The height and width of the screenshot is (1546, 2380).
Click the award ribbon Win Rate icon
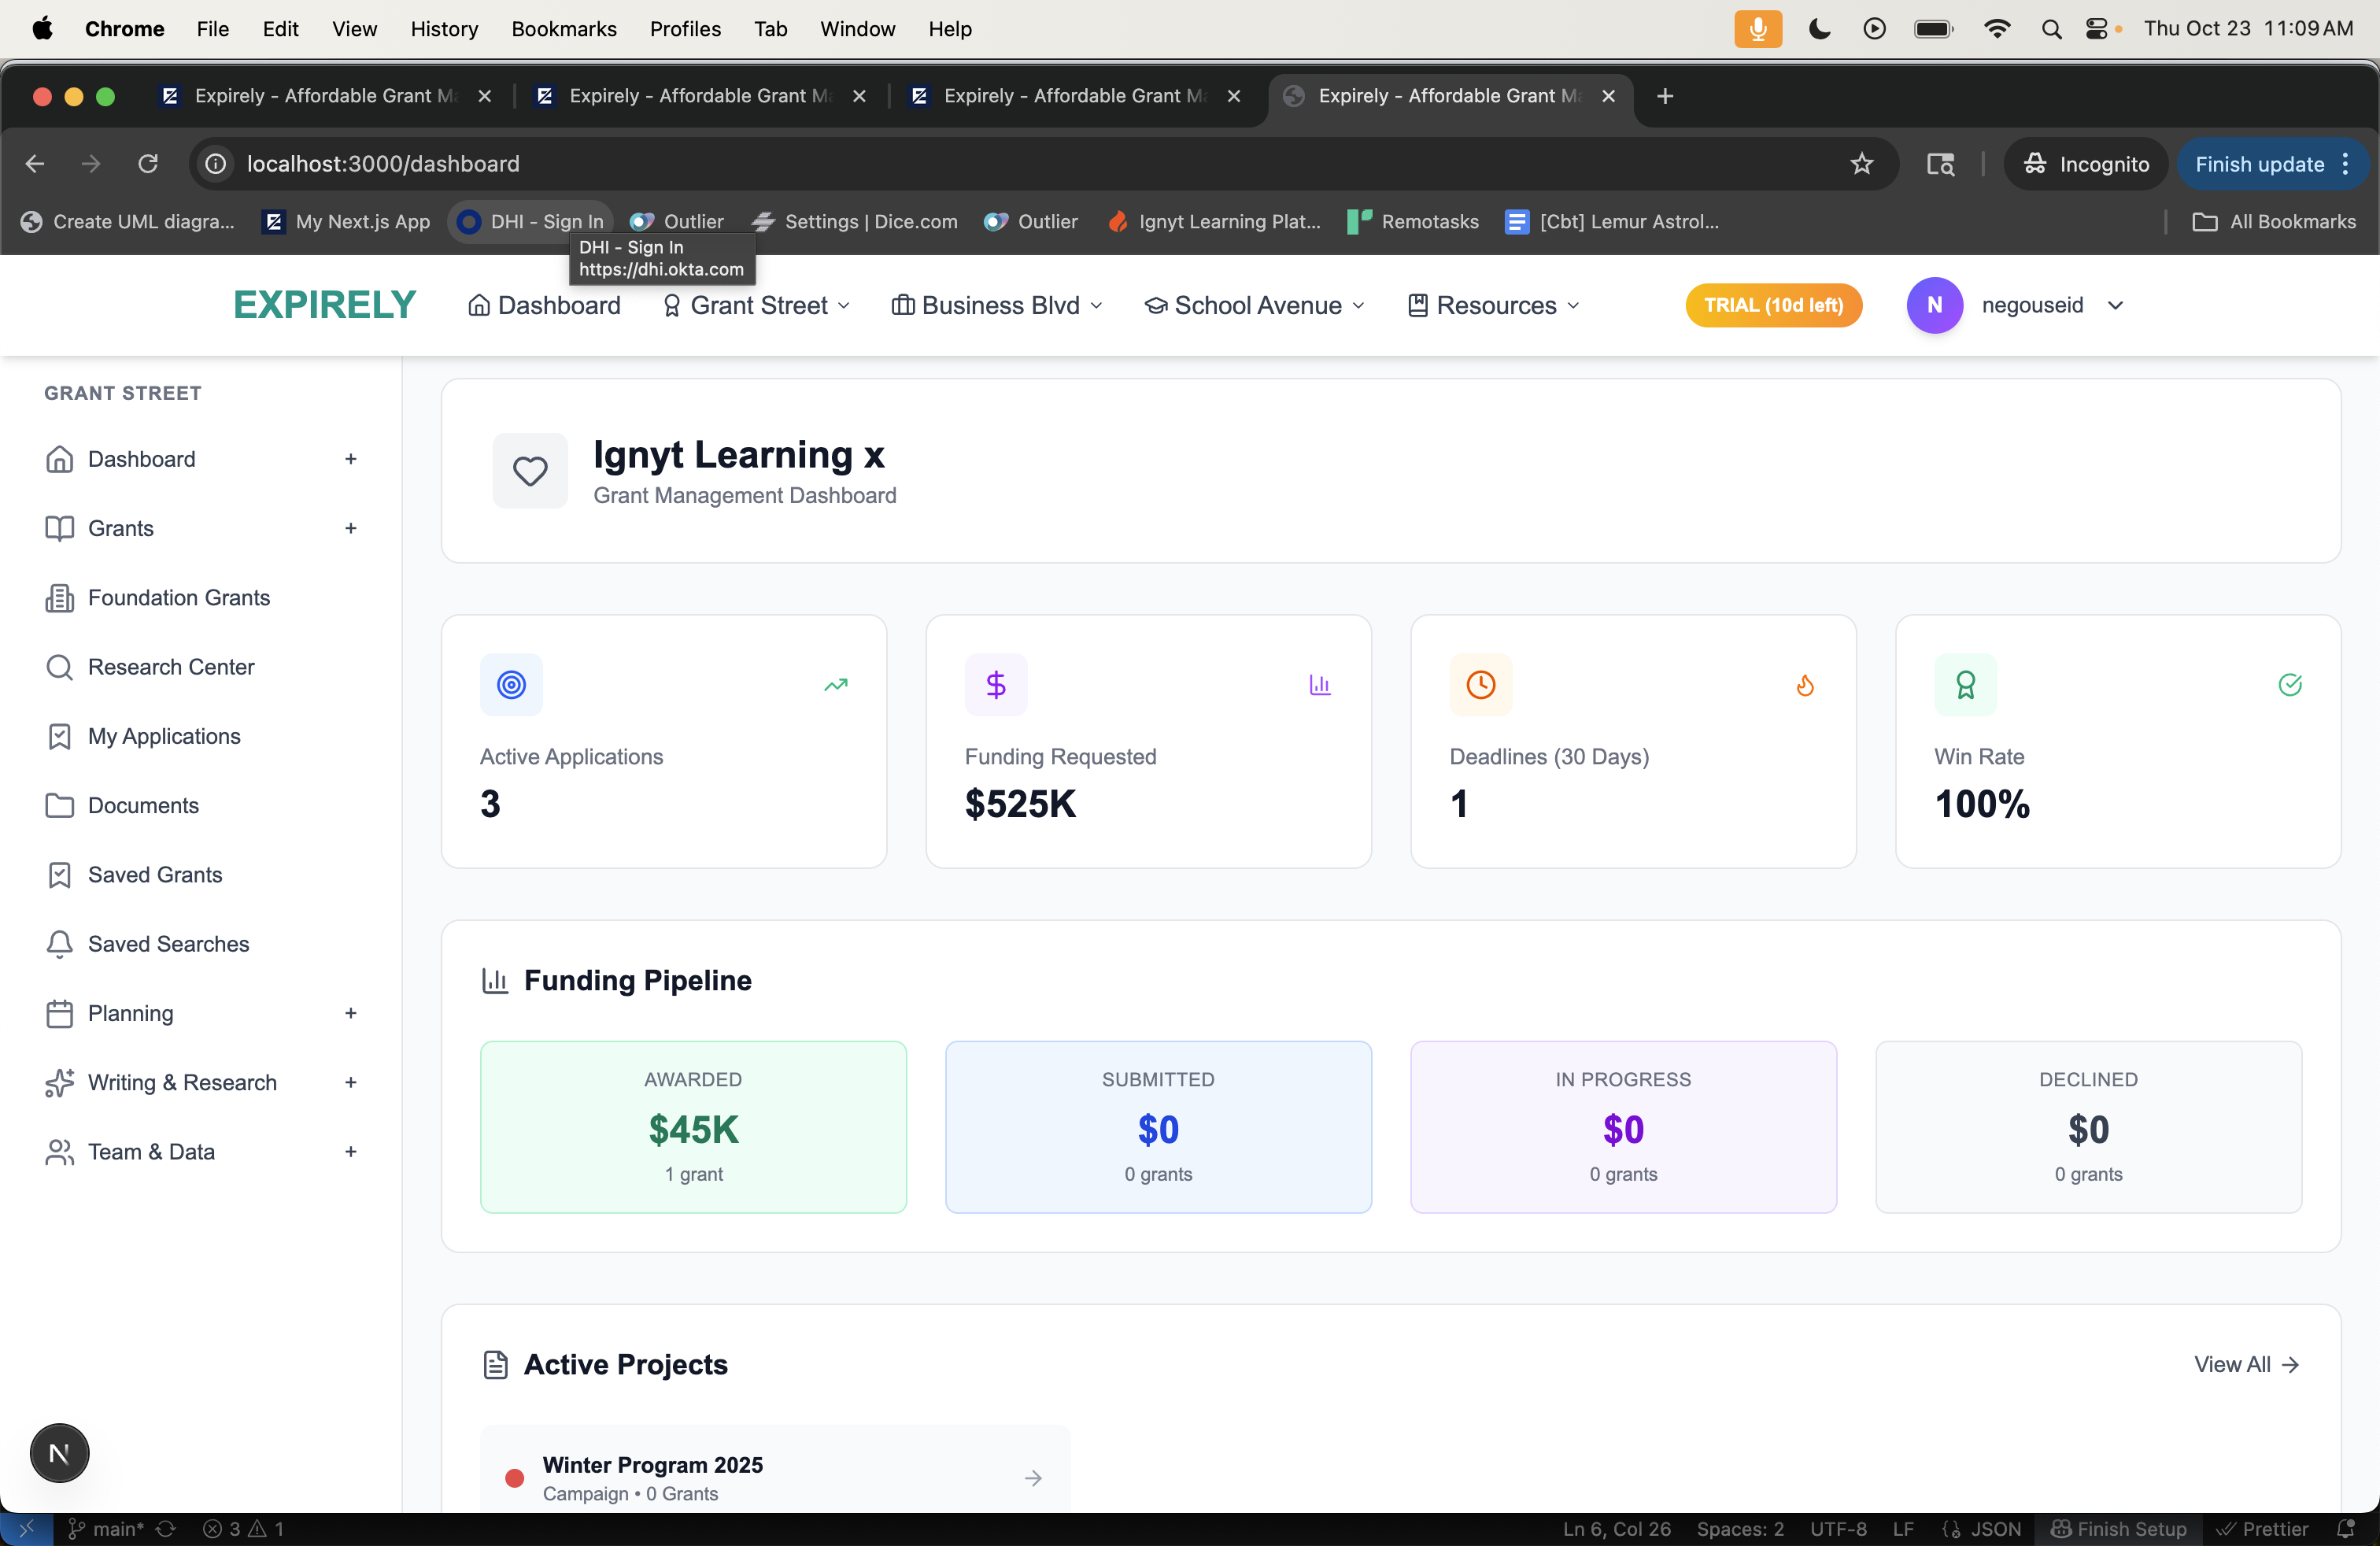pos(1965,685)
